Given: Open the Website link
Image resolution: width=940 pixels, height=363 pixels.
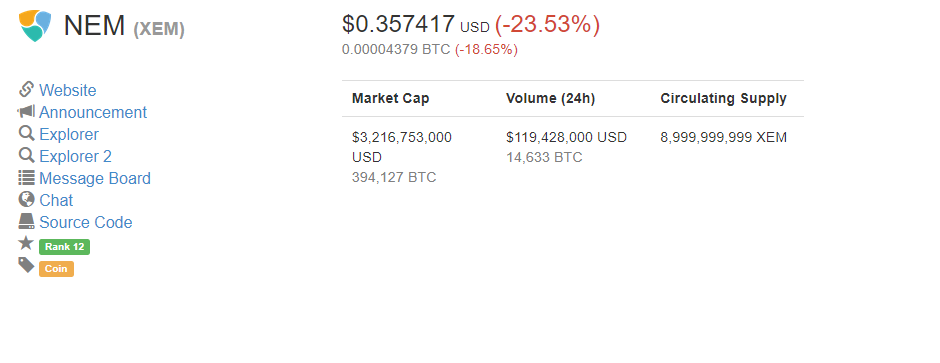Looking at the screenshot, I should [x=68, y=90].
